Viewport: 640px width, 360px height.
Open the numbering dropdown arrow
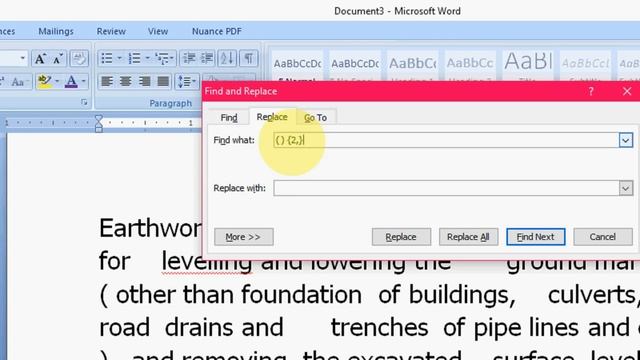(x=147, y=58)
